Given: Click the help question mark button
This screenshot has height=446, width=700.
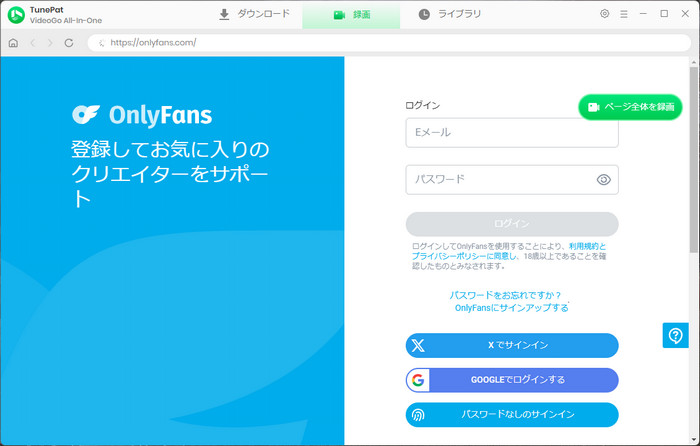Looking at the screenshot, I should coord(675,335).
